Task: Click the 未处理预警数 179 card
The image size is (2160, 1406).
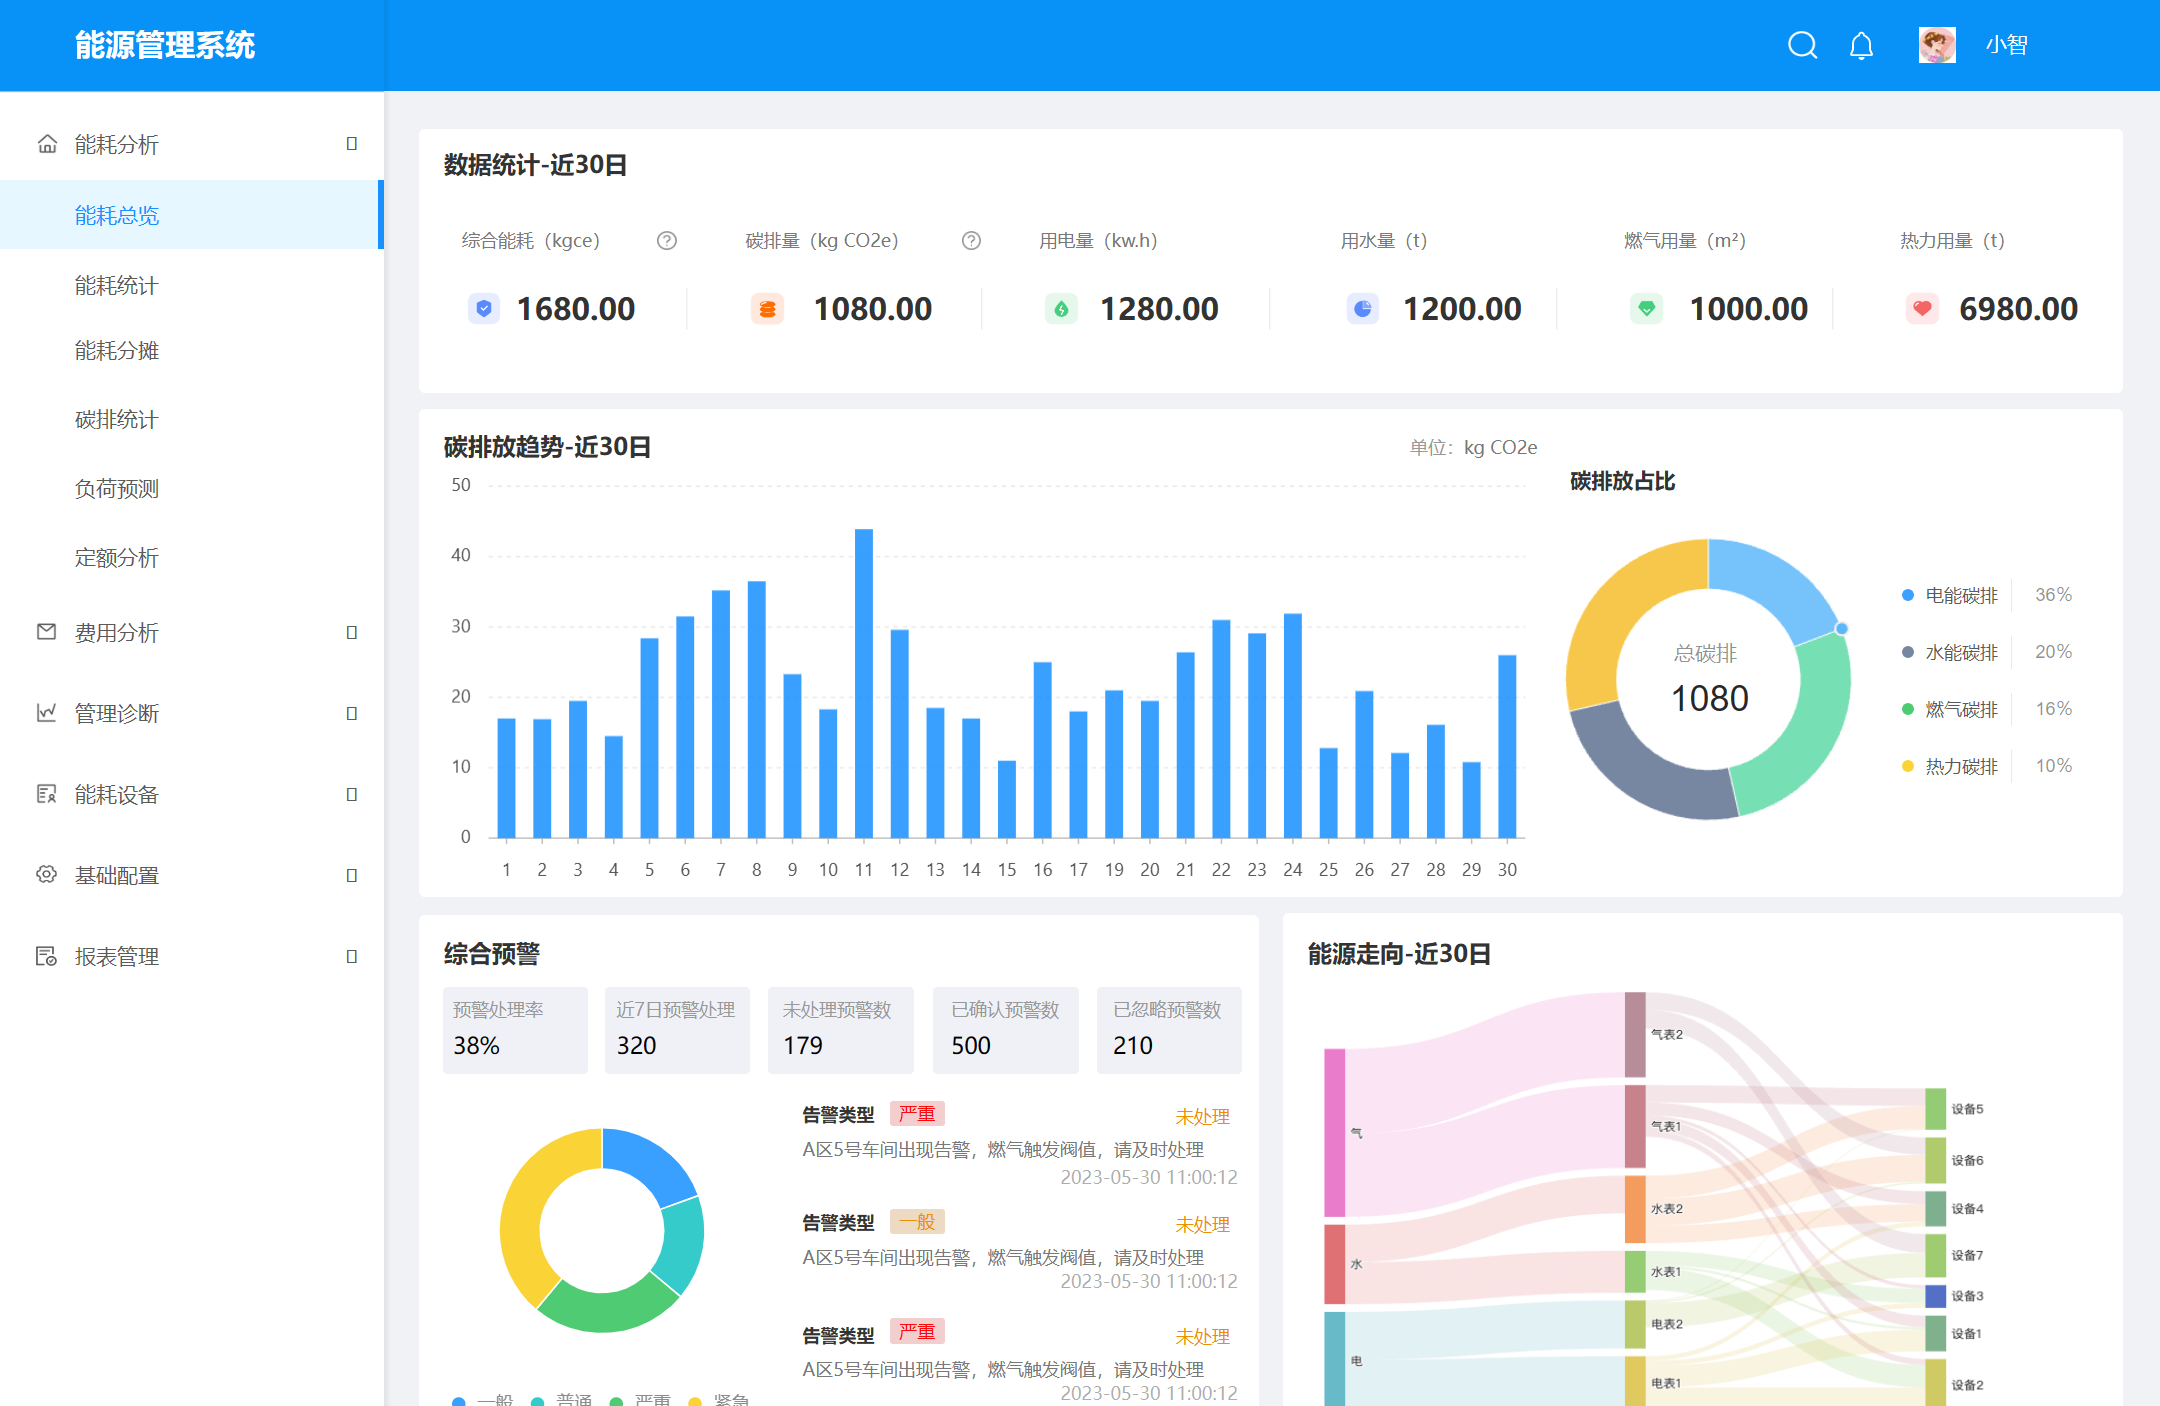Action: [x=840, y=1030]
